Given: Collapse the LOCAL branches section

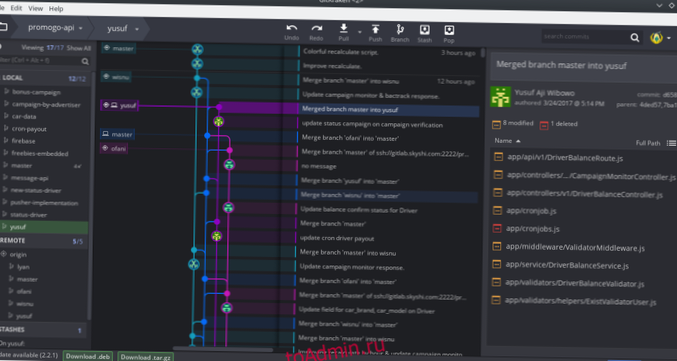Looking at the screenshot, I should tap(13, 78).
